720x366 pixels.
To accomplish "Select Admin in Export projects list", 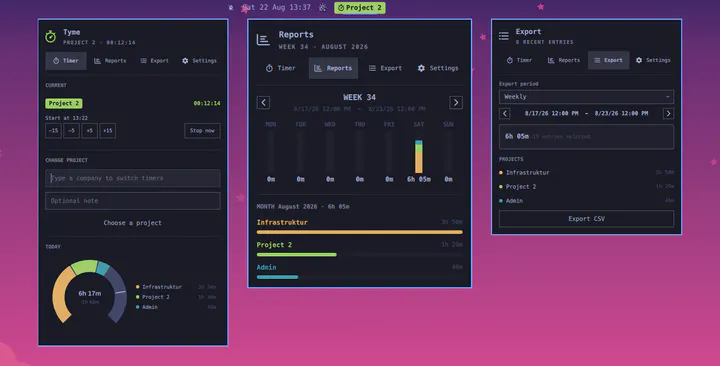I will pos(586,201).
